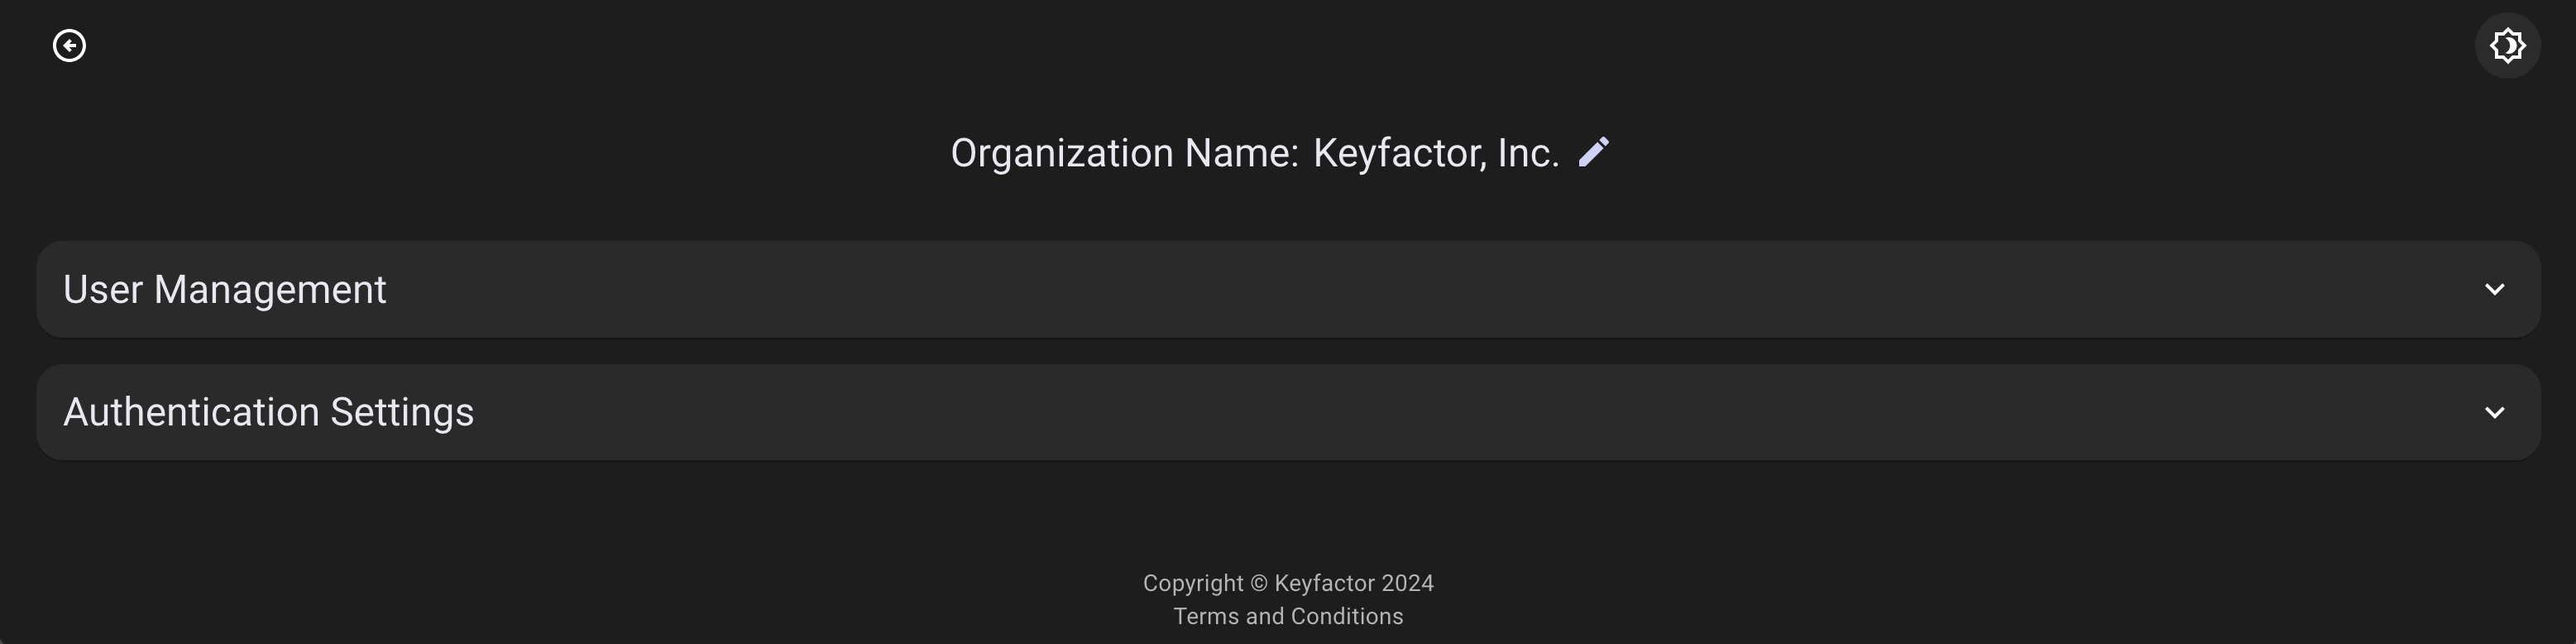Click the "Organization Name:" label
This screenshot has height=644, width=2576.
pos(1124,153)
